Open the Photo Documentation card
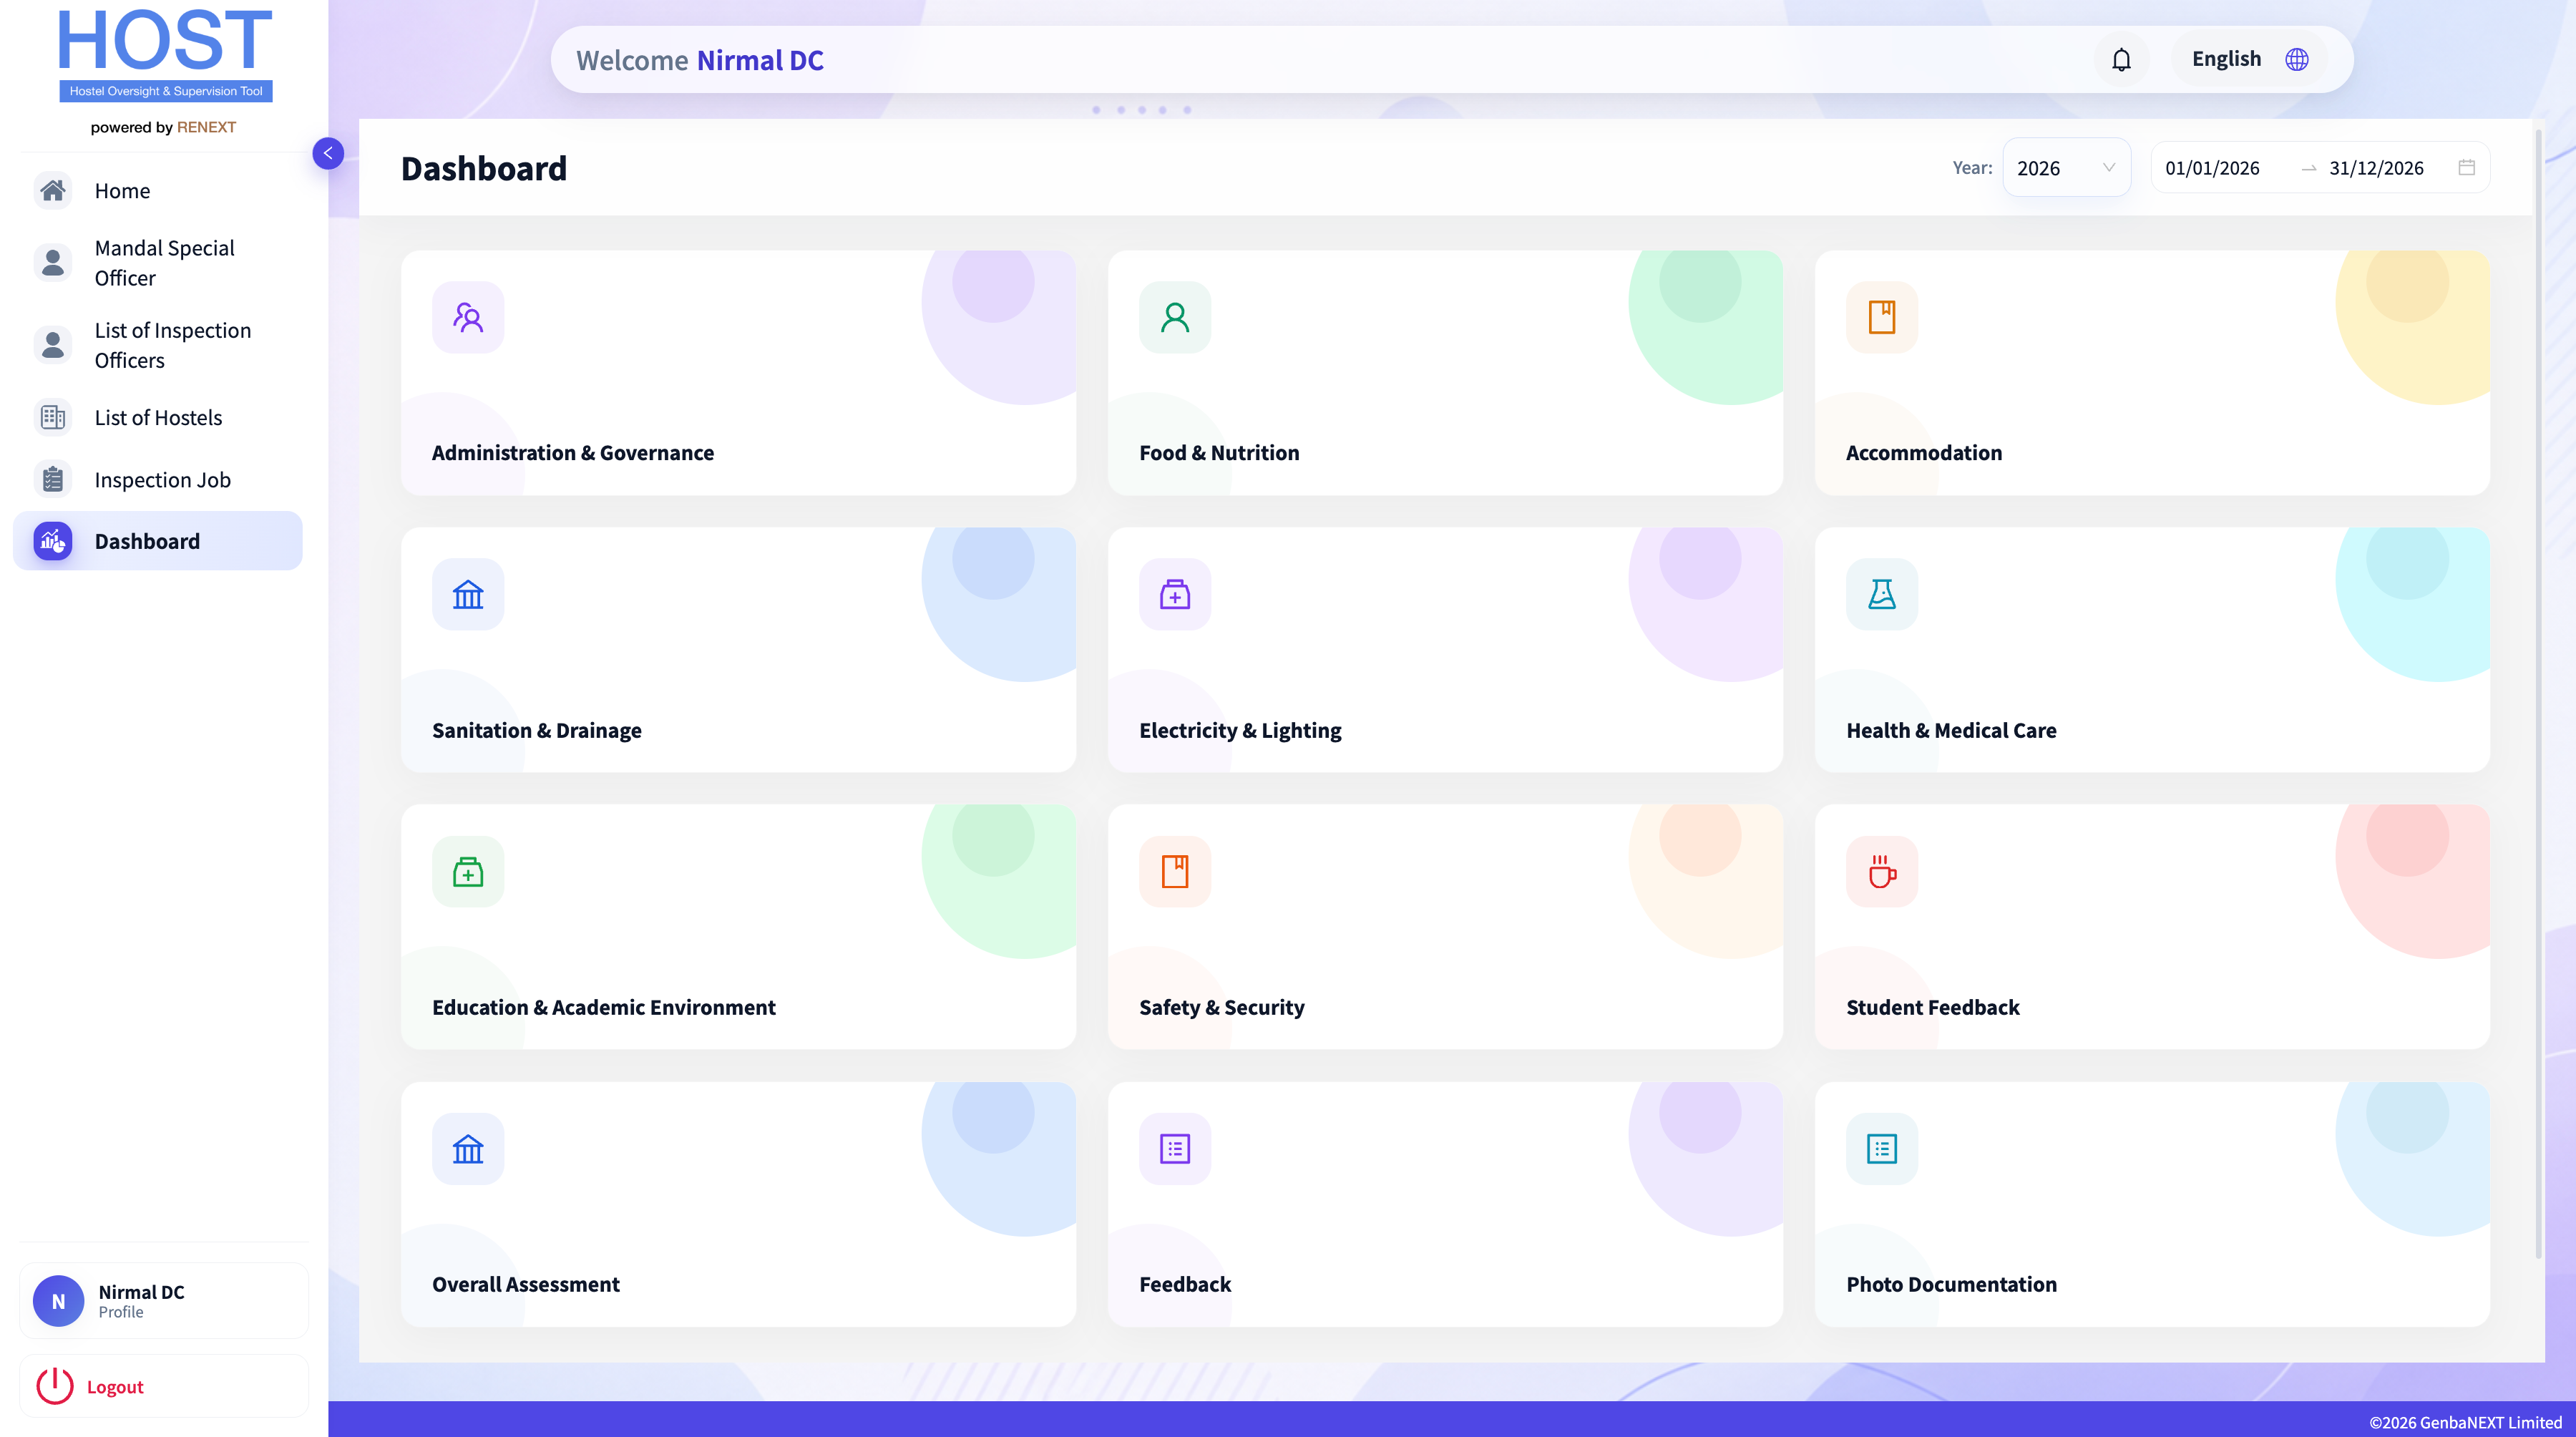2576x1437 pixels. coord(2152,1205)
